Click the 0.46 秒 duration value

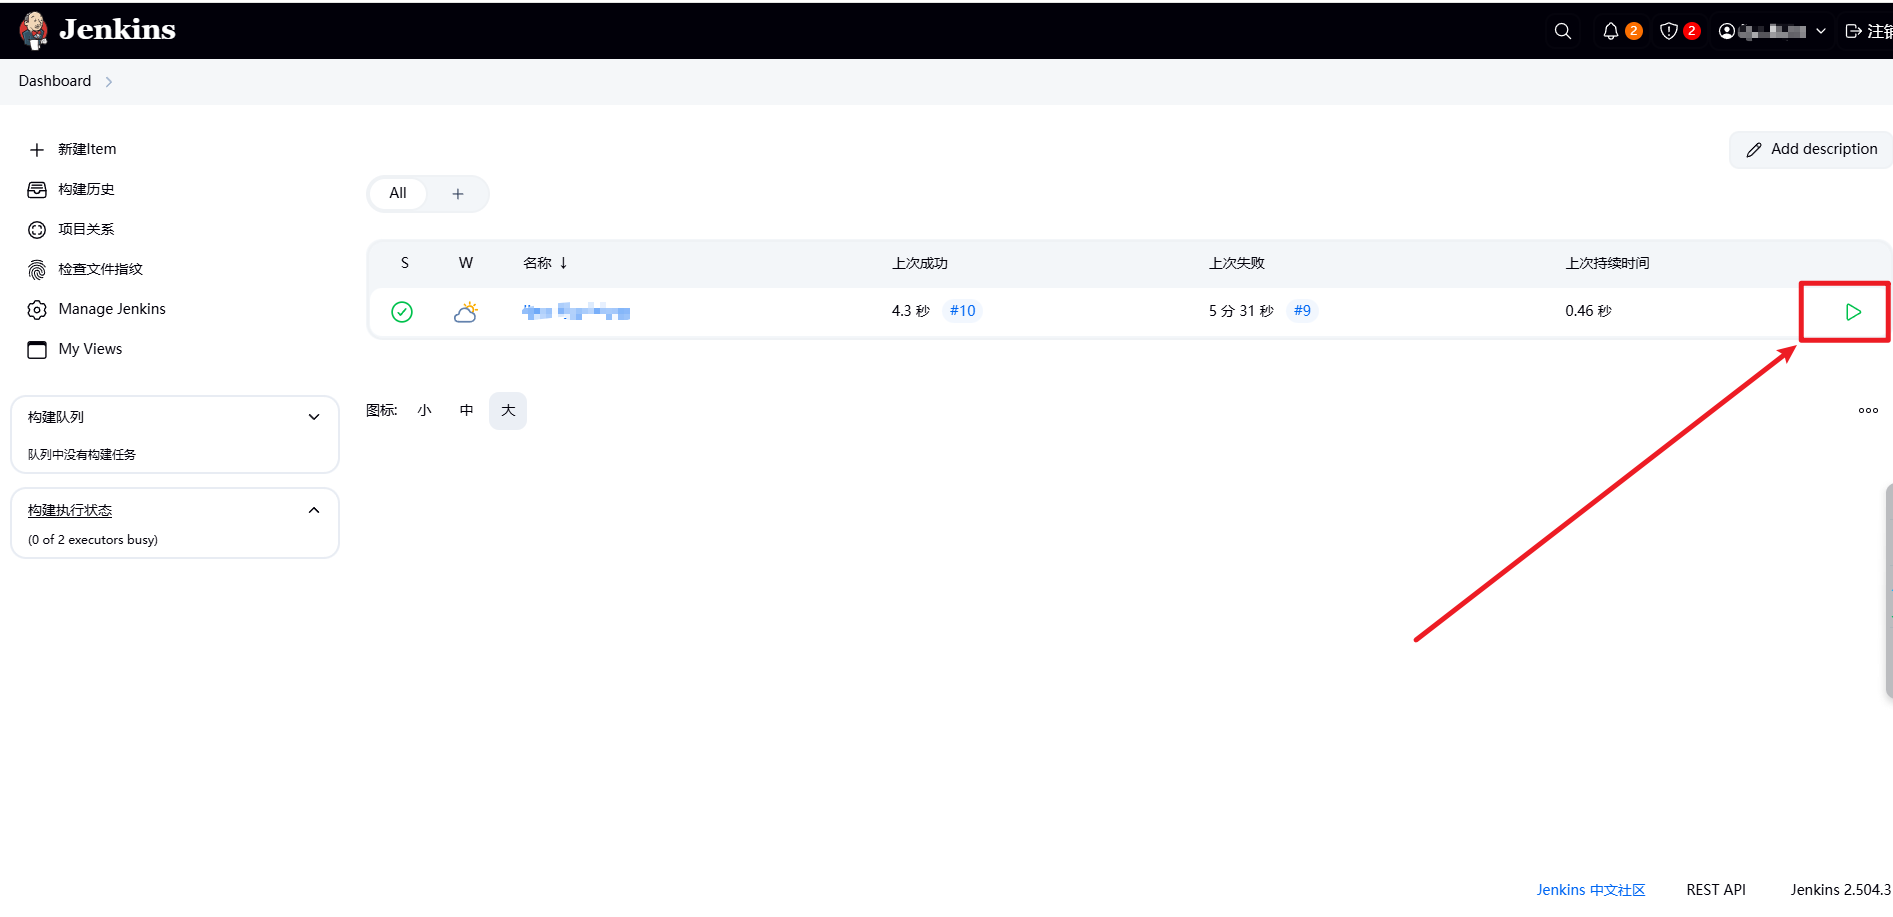click(1588, 311)
